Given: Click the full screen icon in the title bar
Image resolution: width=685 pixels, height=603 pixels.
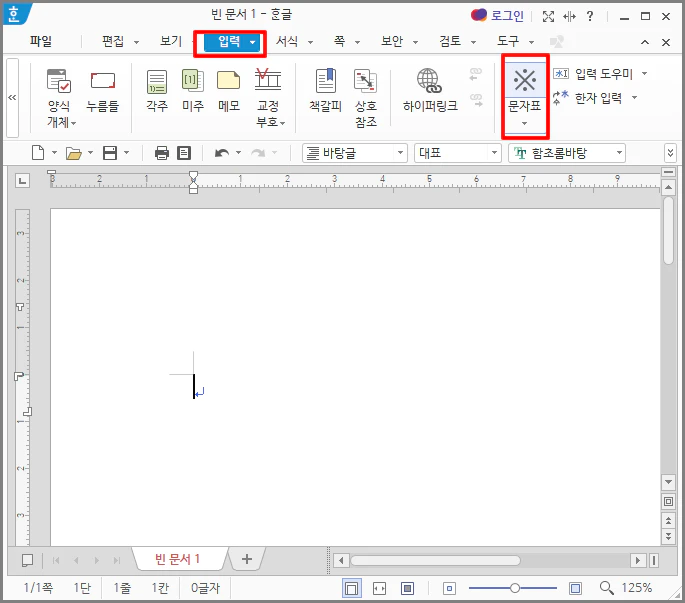Looking at the screenshot, I should (x=548, y=17).
